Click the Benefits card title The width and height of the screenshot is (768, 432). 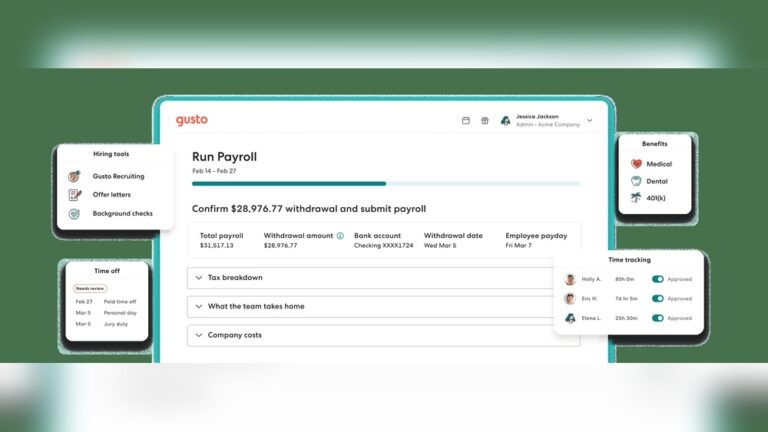[654, 144]
